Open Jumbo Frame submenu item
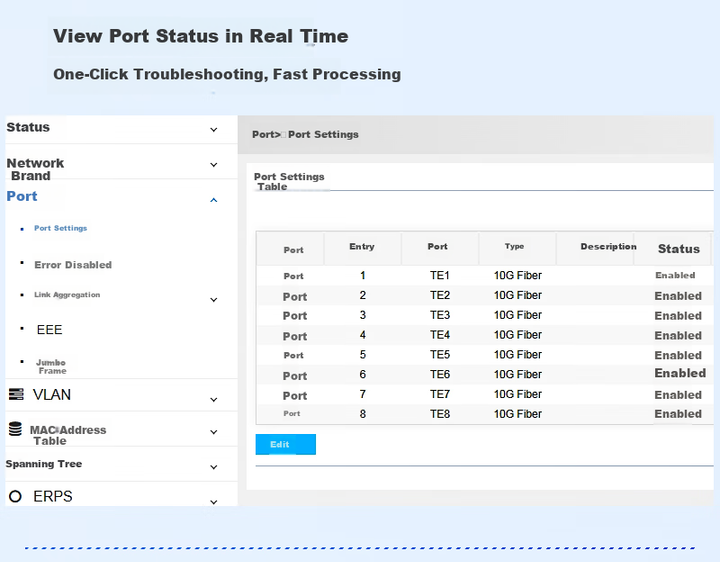 pyautogui.click(x=51, y=366)
